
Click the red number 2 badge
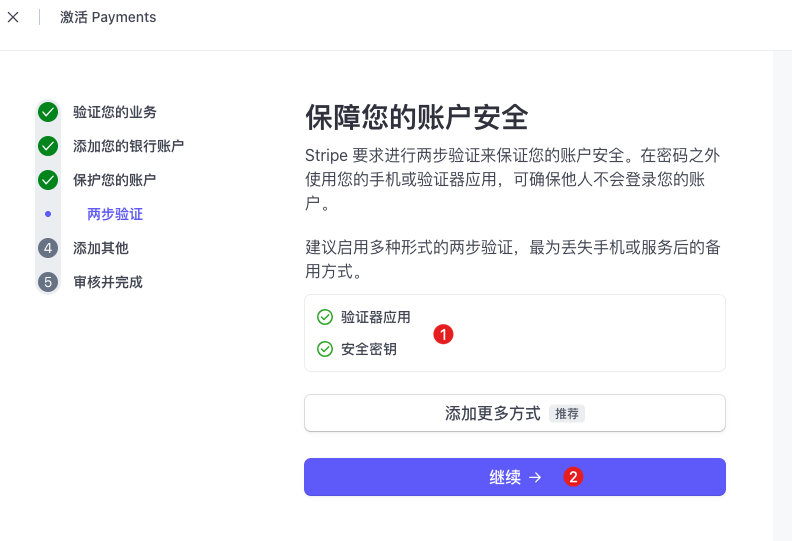(x=573, y=477)
